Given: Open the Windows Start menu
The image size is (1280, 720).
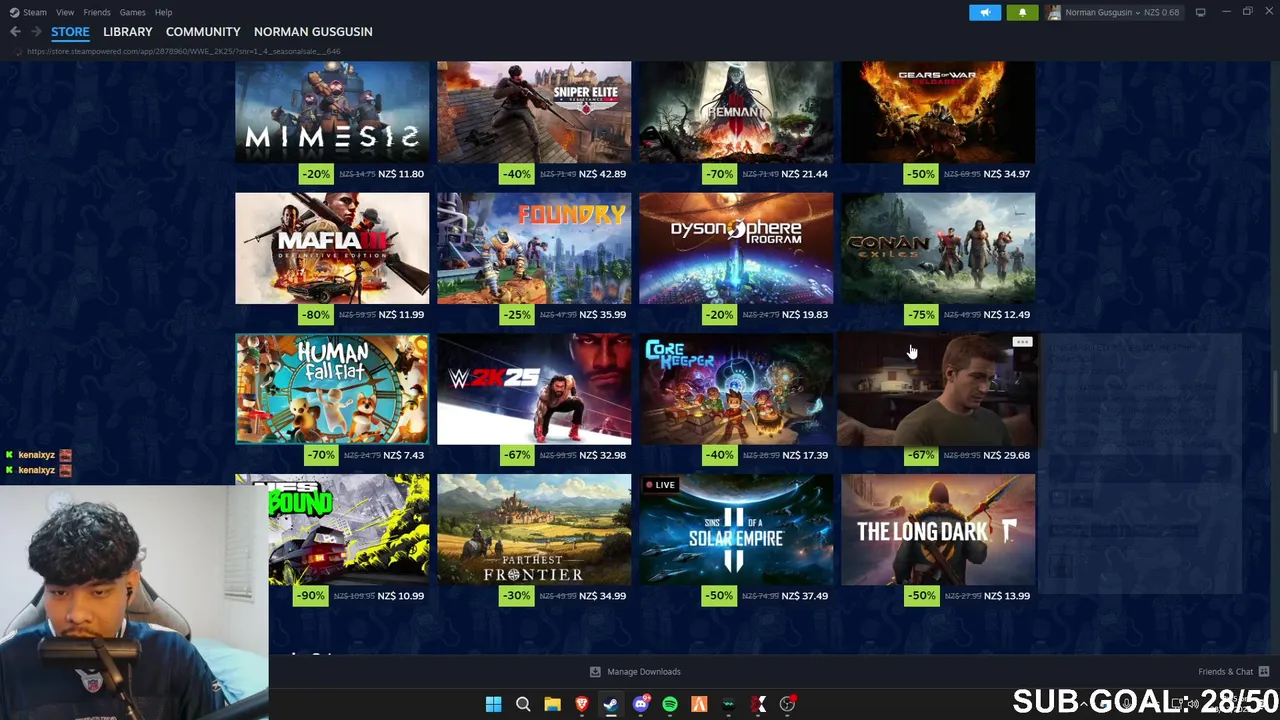Looking at the screenshot, I should coord(493,705).
